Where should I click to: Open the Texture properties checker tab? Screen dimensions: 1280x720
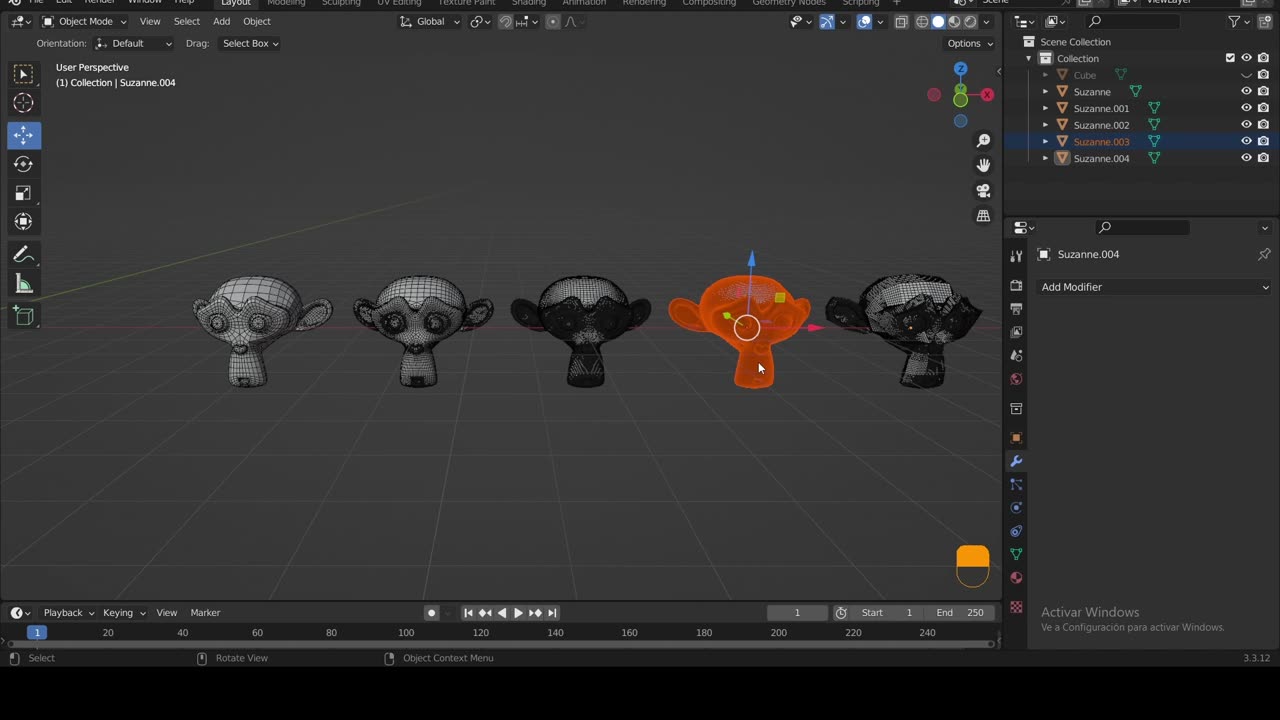point(1016,607)
